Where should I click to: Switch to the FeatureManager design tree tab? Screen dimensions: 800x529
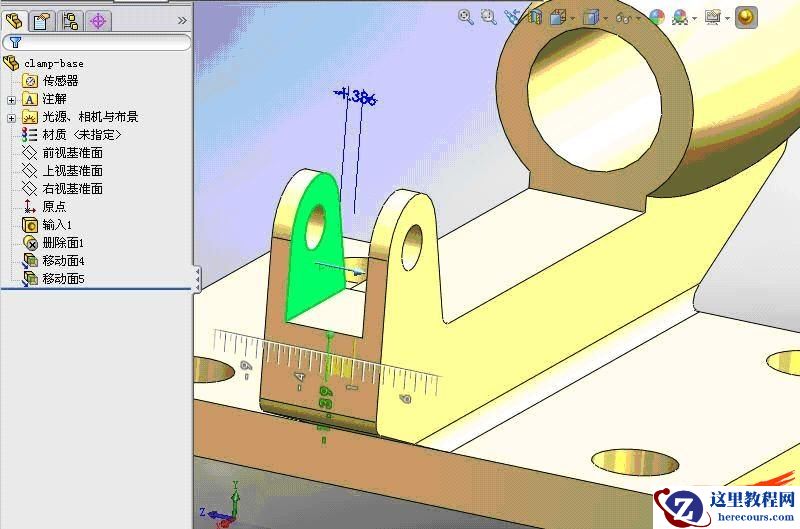click(14, 21)
